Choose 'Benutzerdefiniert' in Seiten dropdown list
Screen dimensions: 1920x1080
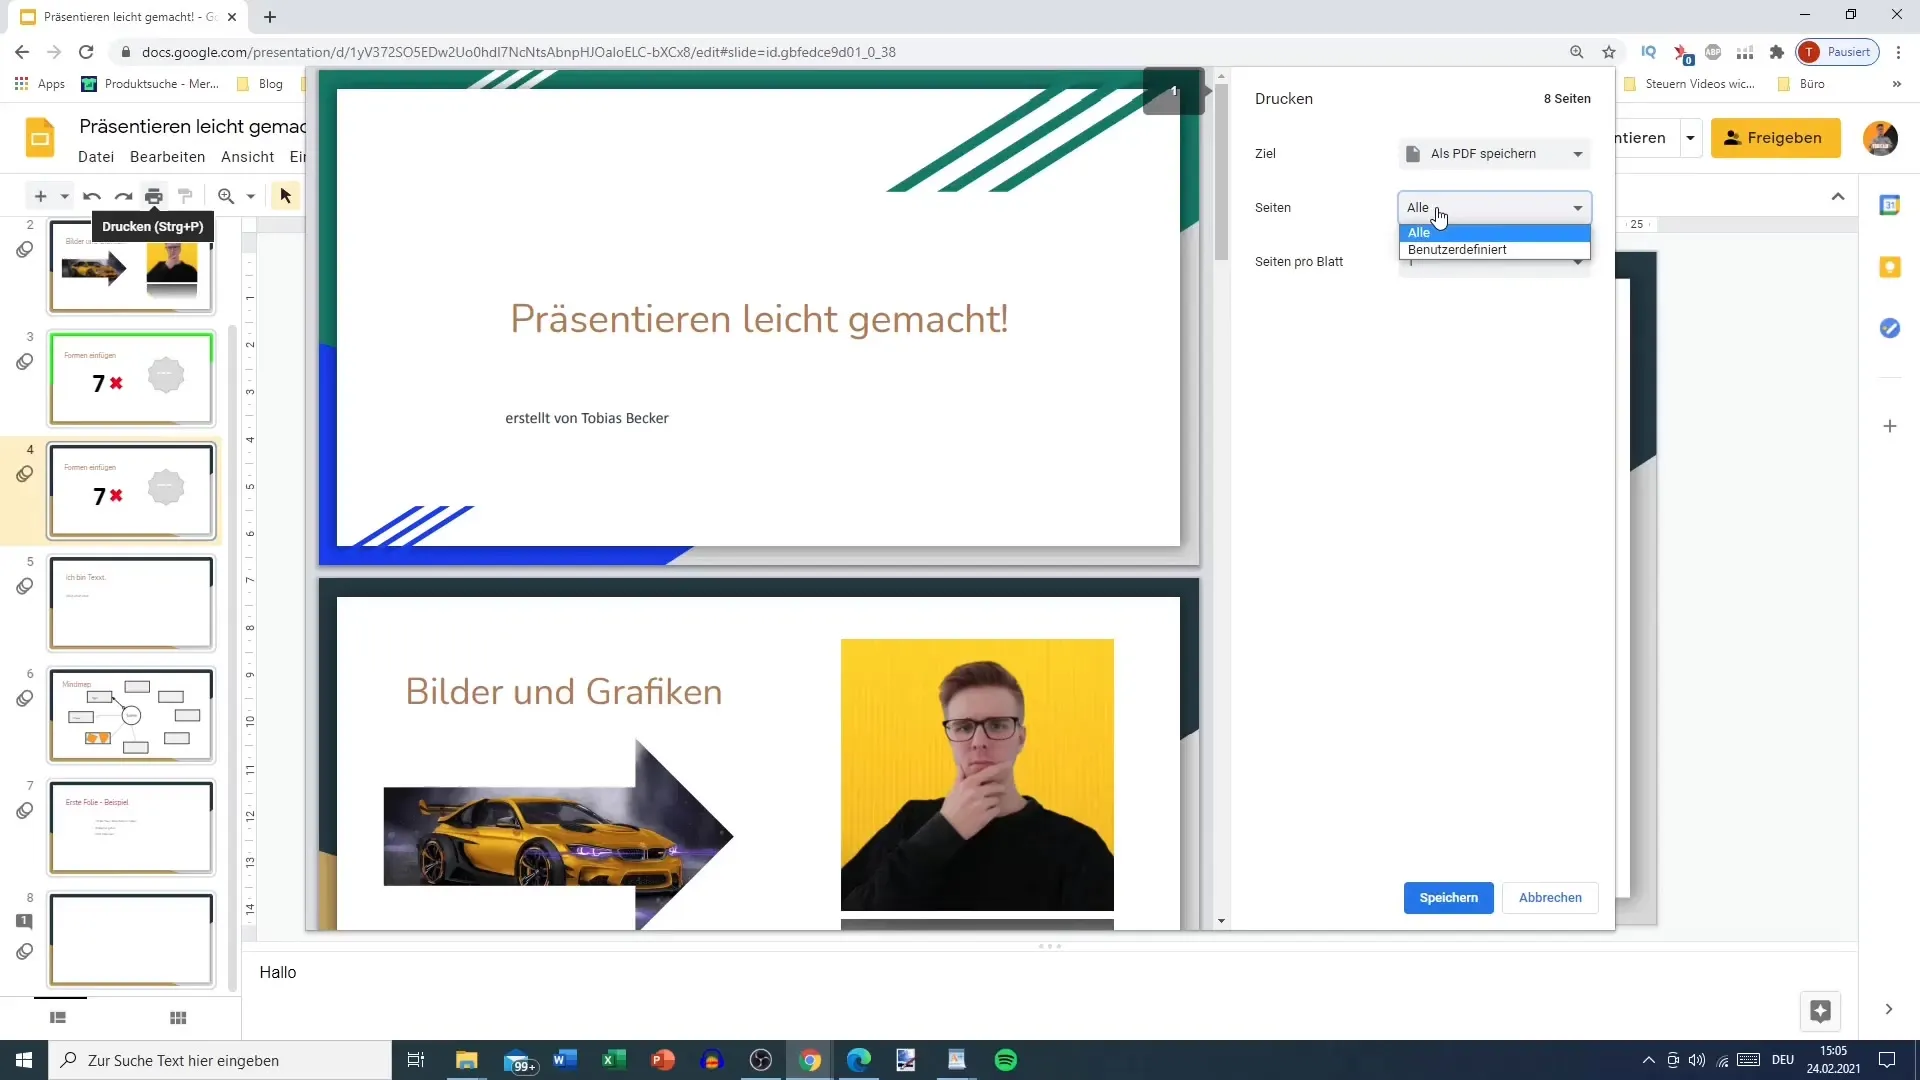(1457, 250)
